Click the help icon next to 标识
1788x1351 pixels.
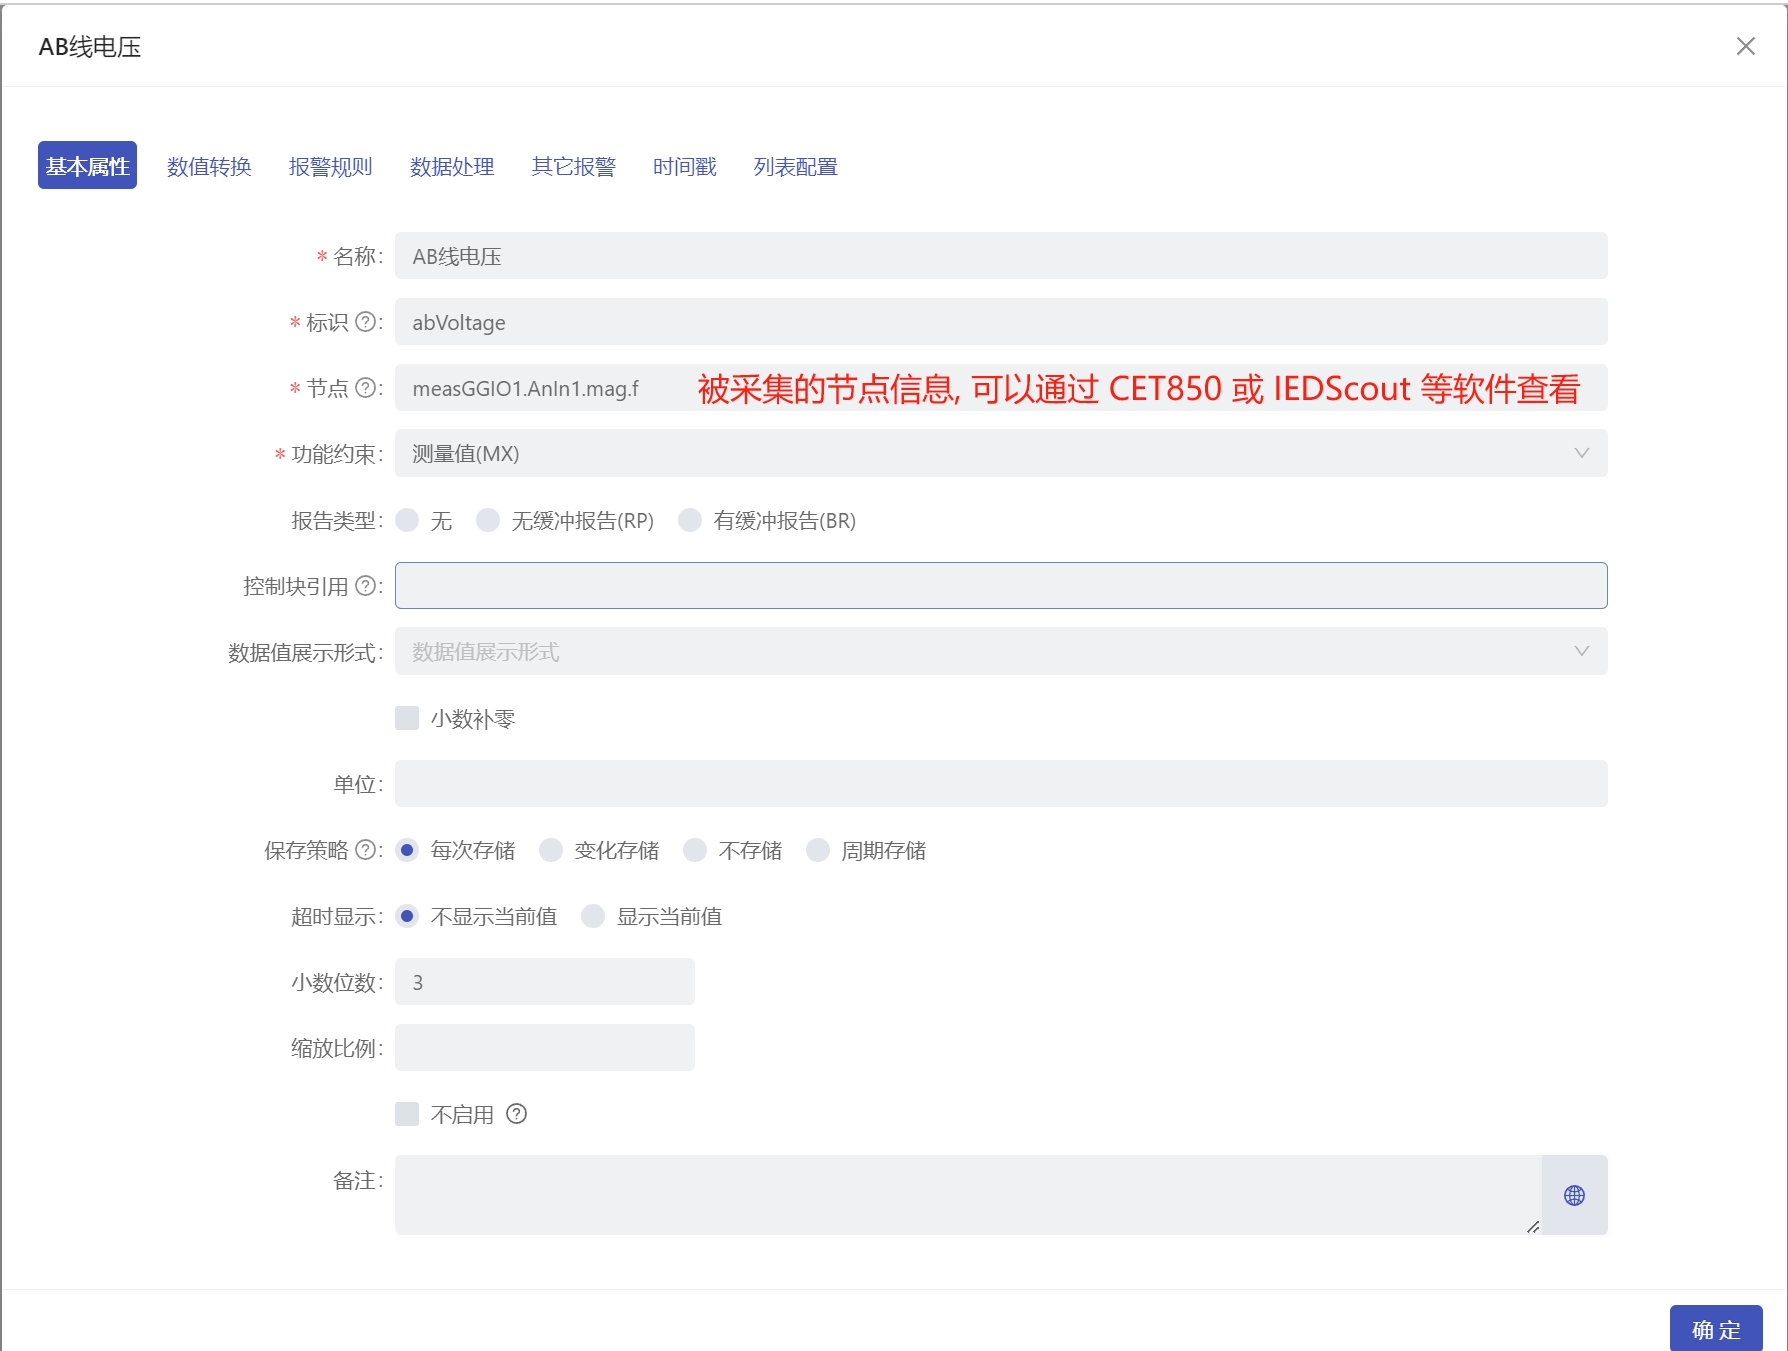pos(366,322)
